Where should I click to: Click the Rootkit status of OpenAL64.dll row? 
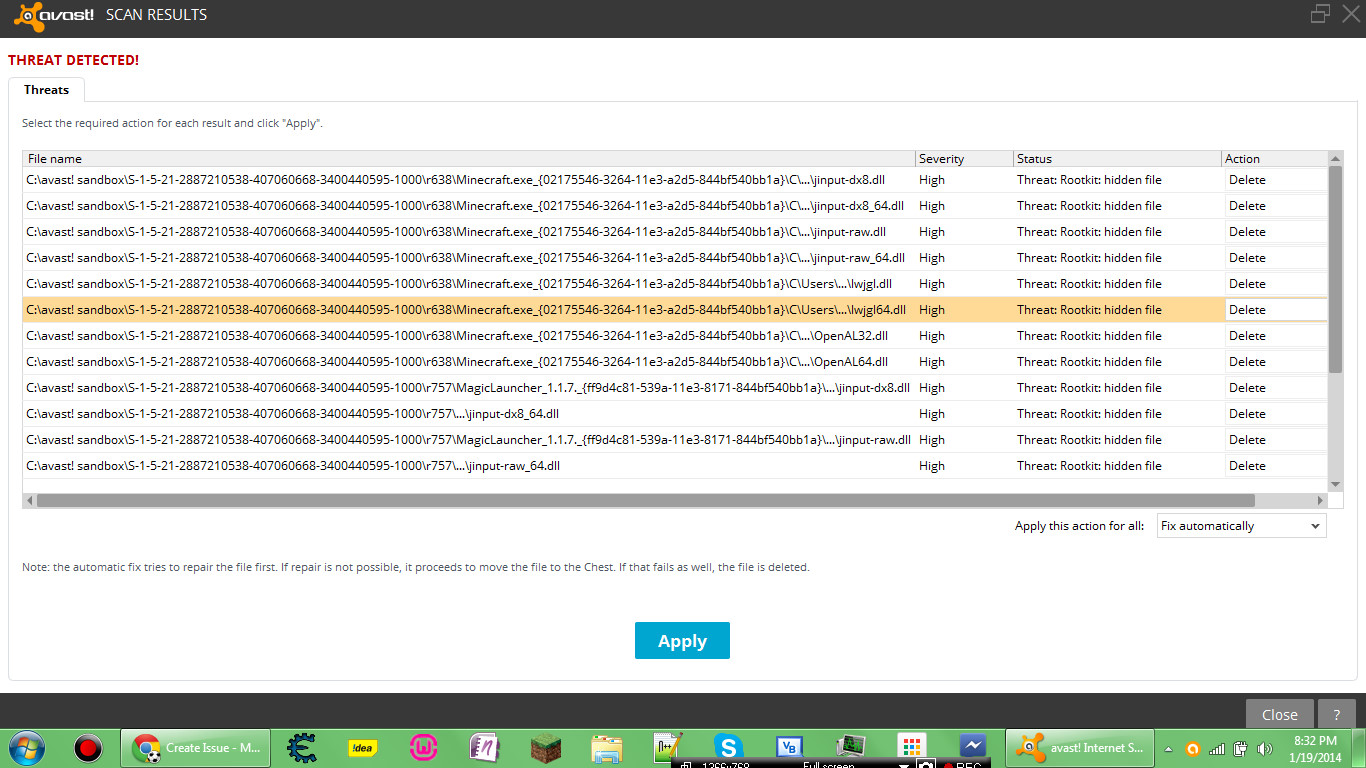click(x=1089, y=362)
